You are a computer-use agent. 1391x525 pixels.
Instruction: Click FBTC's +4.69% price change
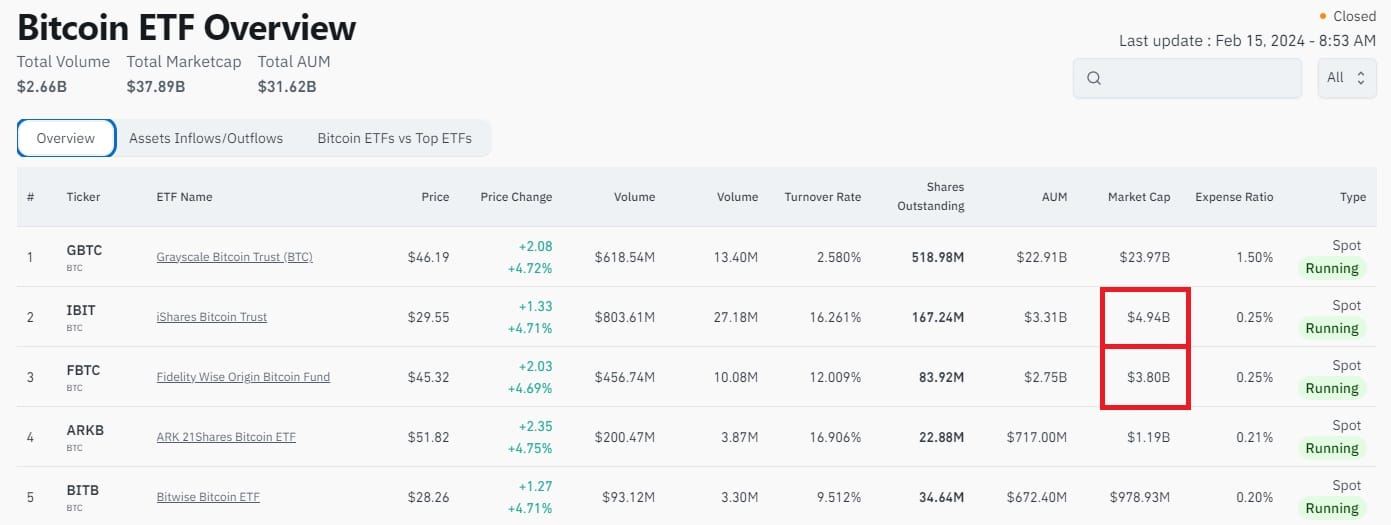530,388
